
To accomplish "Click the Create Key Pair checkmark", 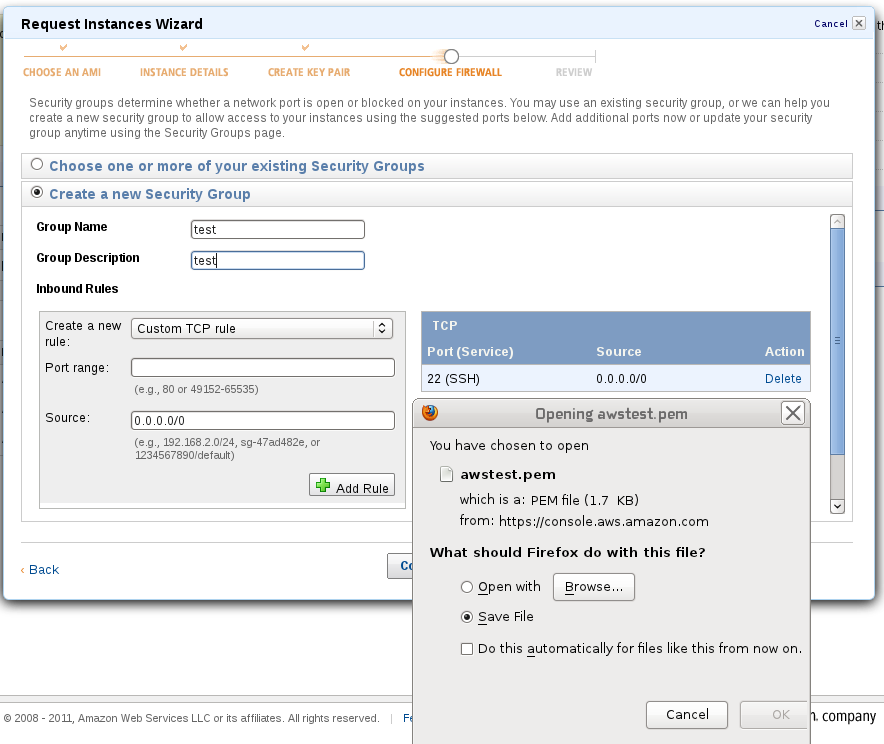I will click(305, 47).
